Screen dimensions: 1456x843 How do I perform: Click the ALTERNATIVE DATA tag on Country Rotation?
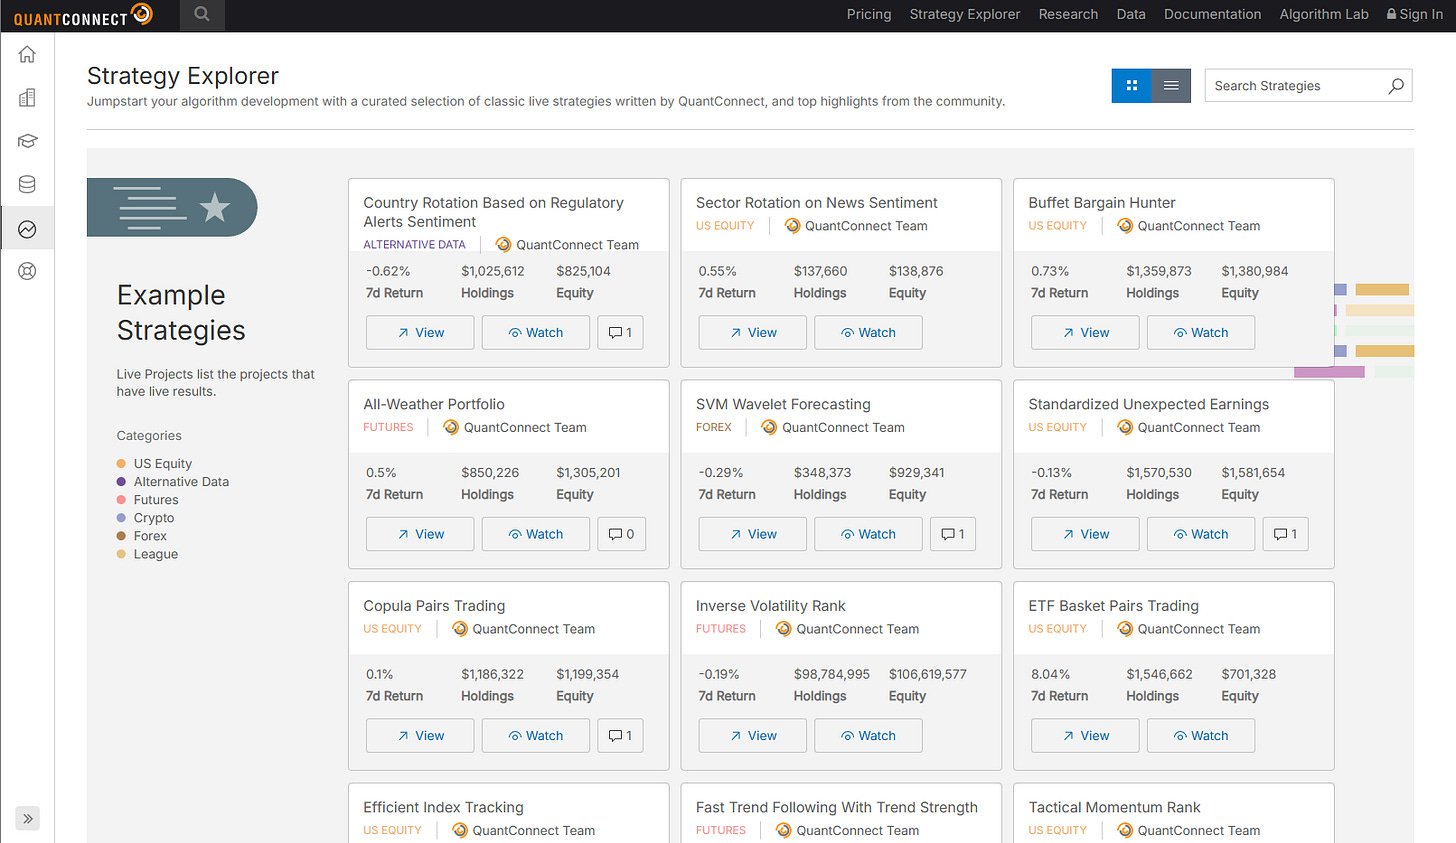[414, 245]
